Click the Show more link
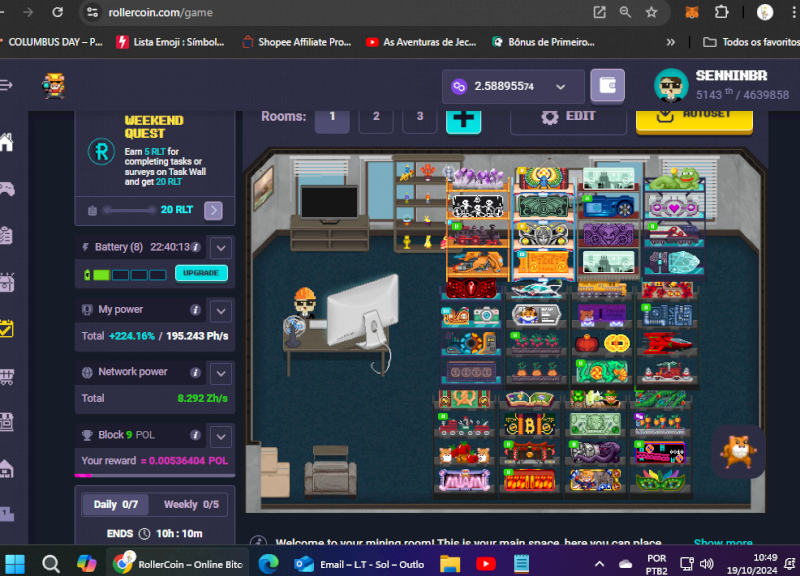Viewport: 800px width, 576px height. (722, 541)
